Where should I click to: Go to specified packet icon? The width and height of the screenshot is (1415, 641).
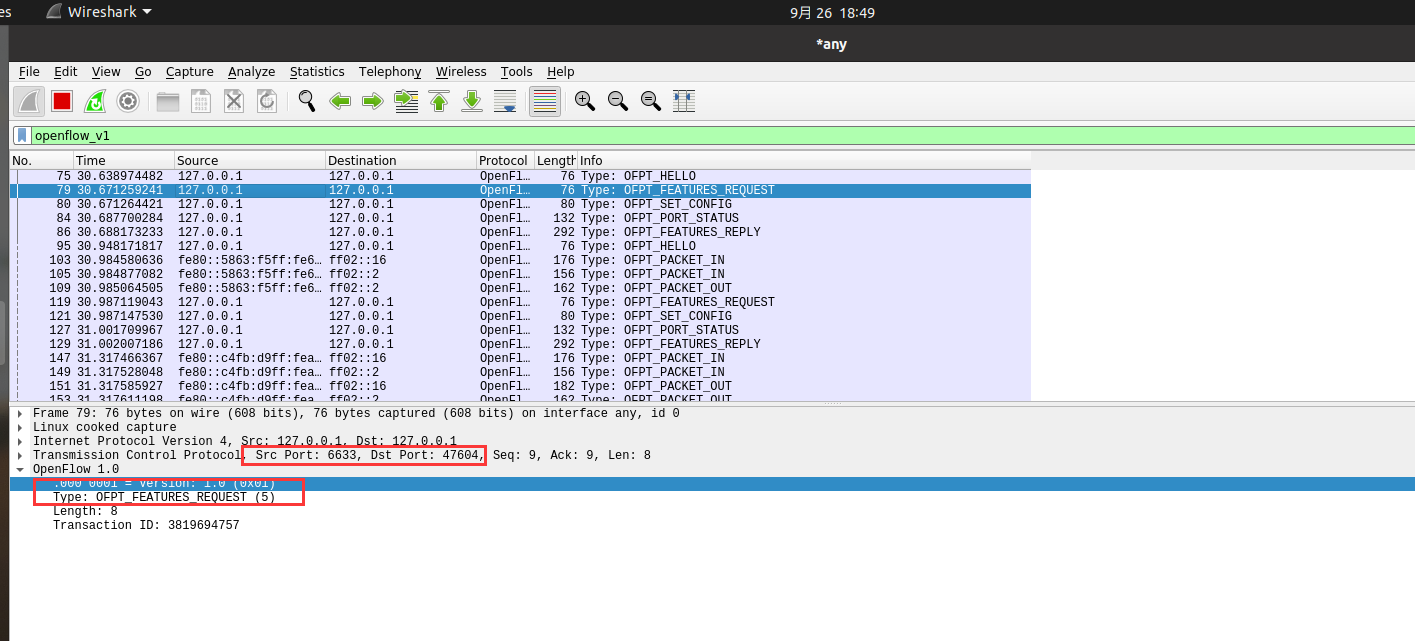[x=406, y=101]
